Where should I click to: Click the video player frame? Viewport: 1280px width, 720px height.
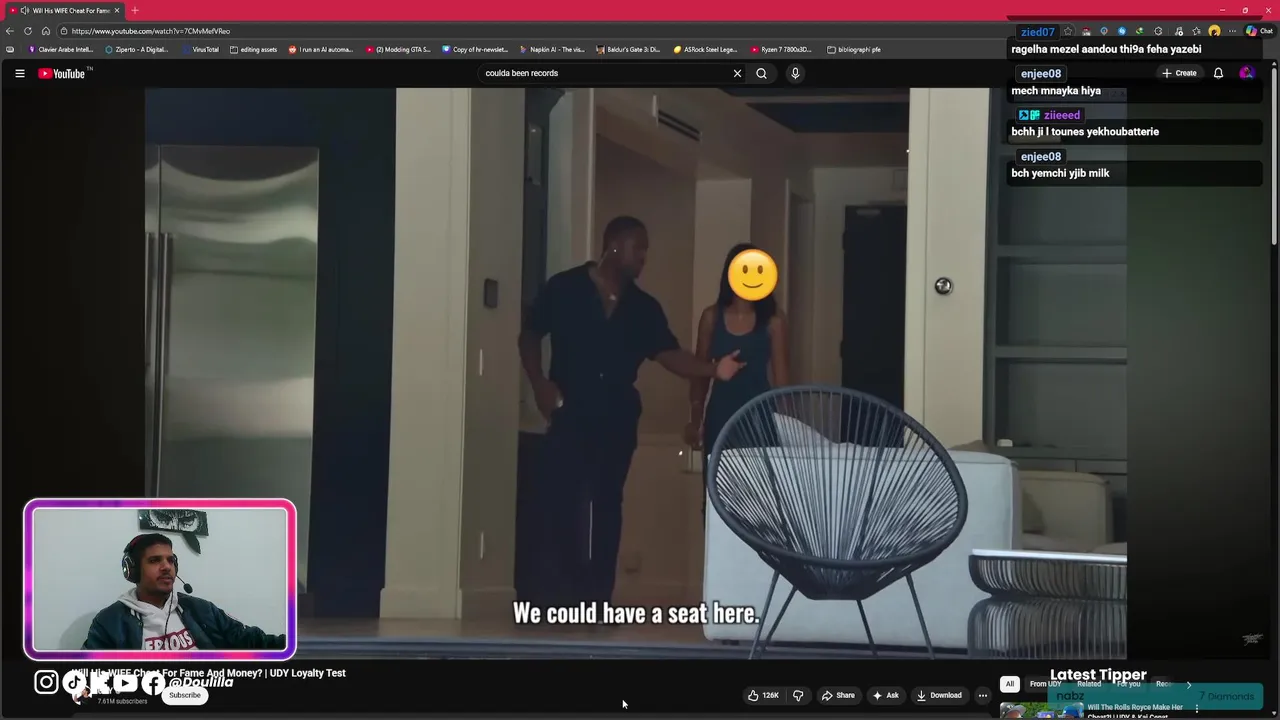[636, 373]
